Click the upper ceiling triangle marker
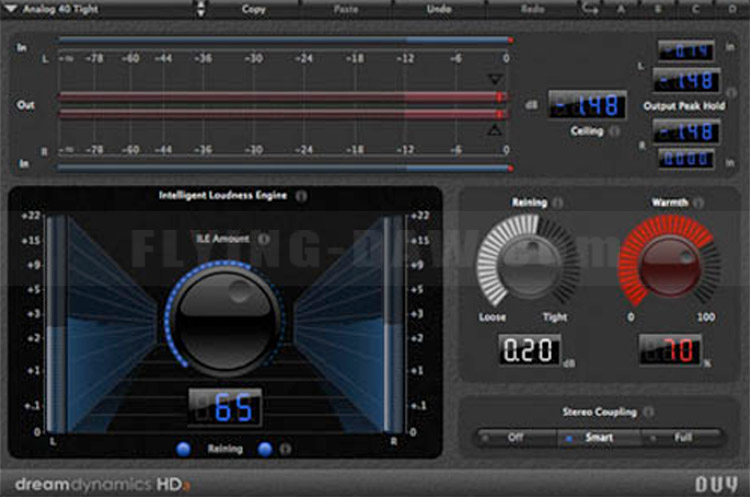This screenshot has width=750, height=497. pos(495,79)
